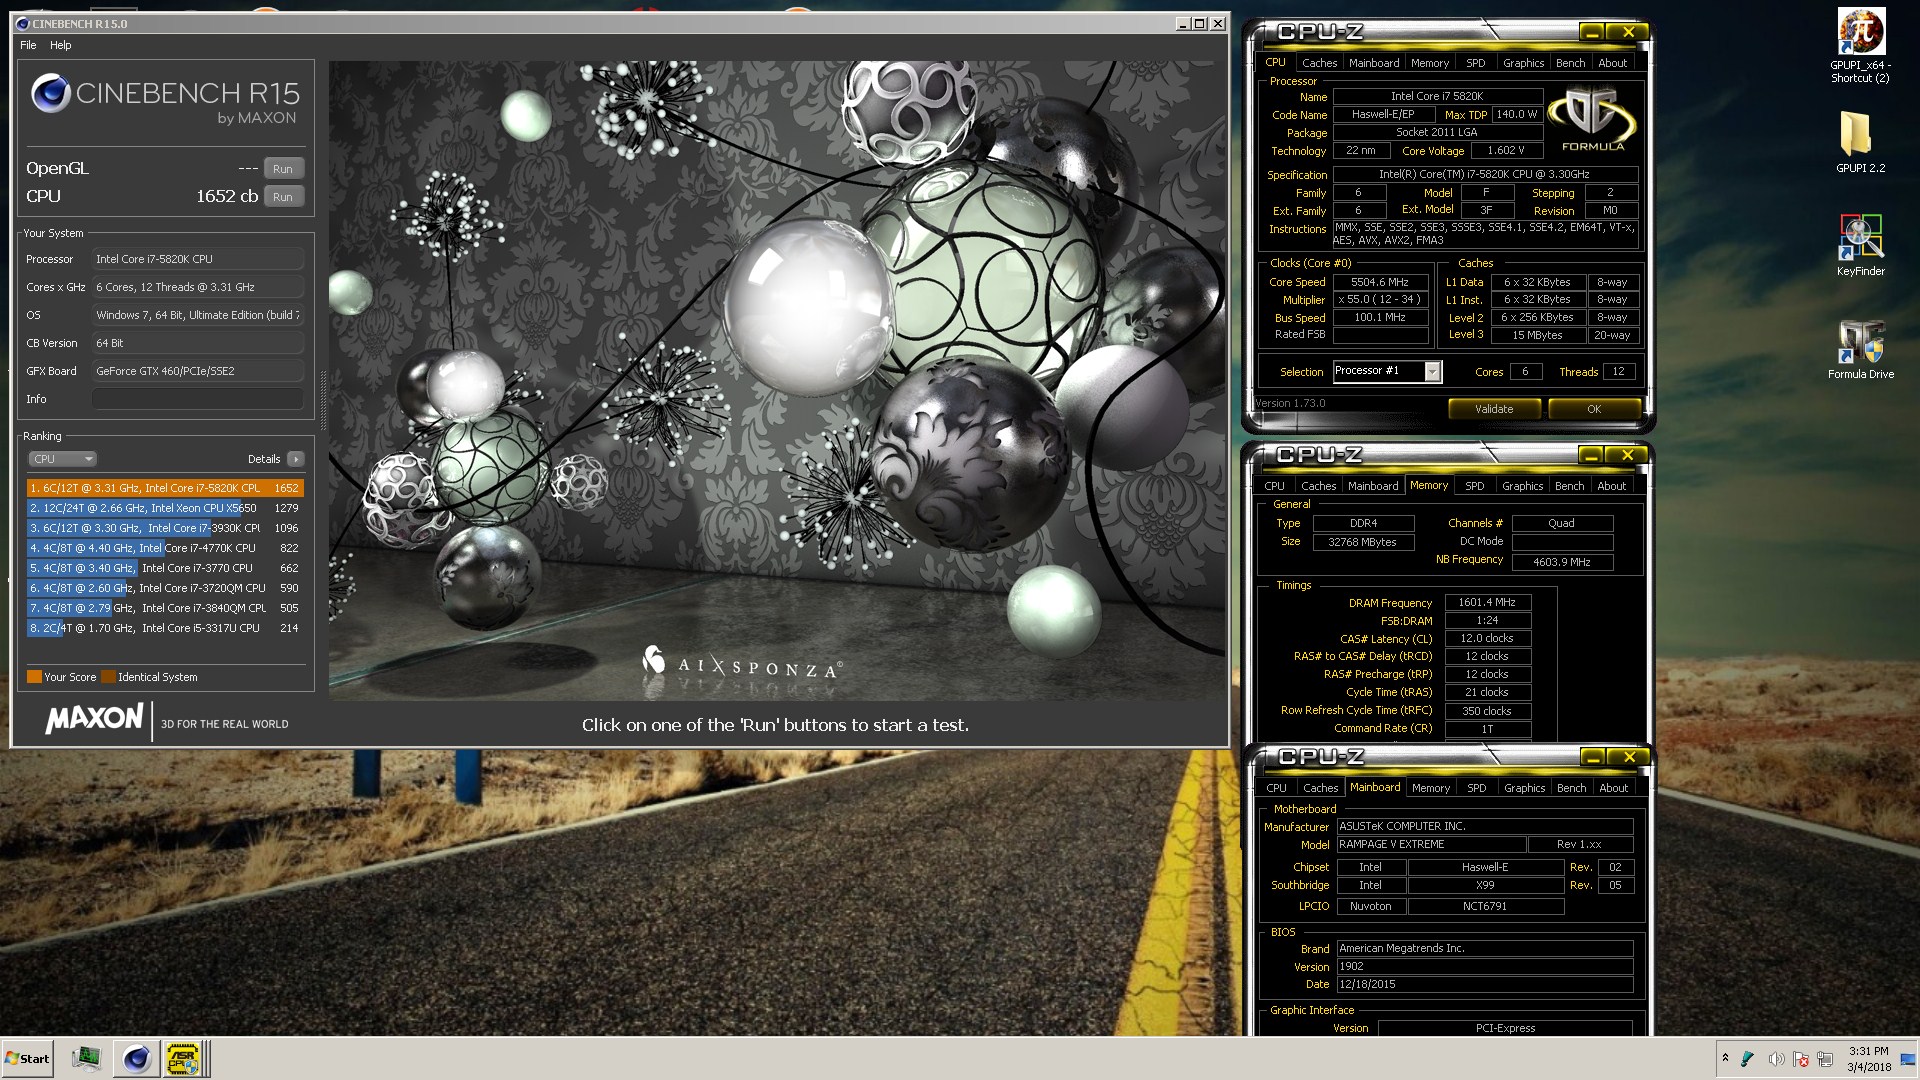Screen dimensions: 1920x1080
Task: Click the network connection tray icon
Action: click(1825, 1059)
